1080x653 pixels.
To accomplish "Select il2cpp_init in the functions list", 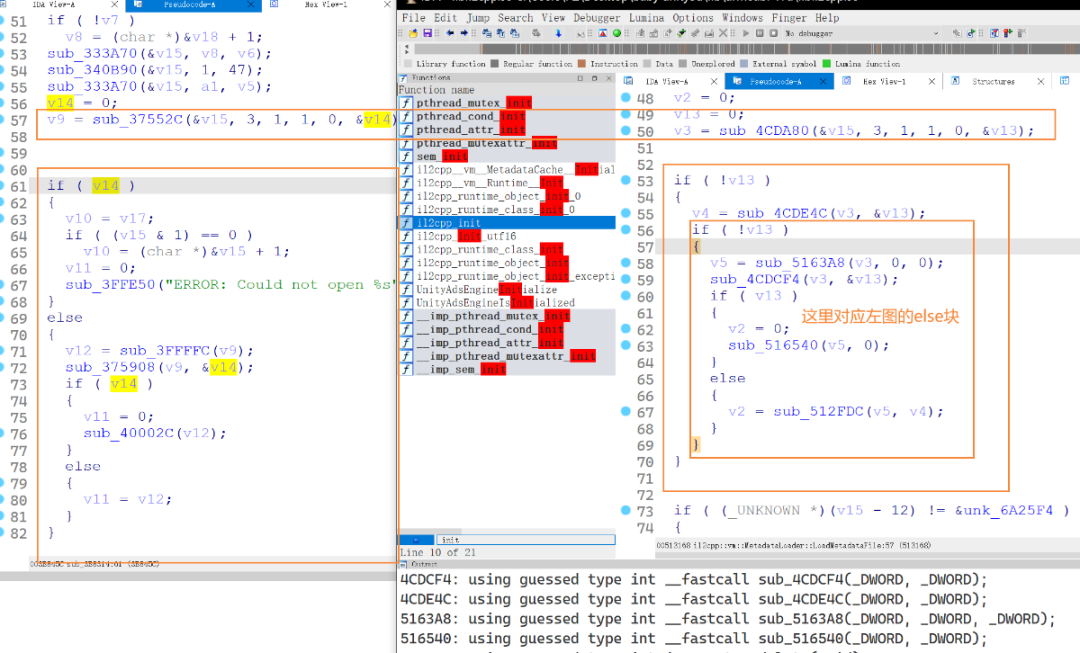I will (x=507, y=223).
